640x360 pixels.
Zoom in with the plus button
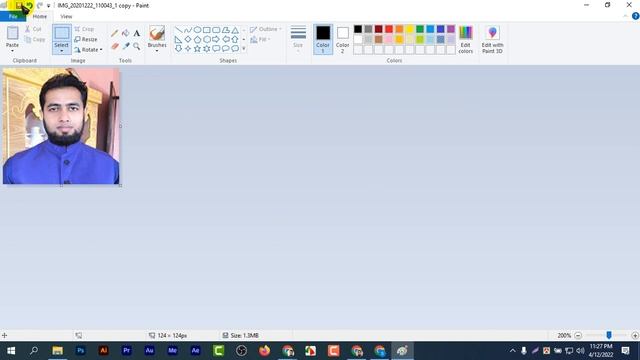coord(635,336)
